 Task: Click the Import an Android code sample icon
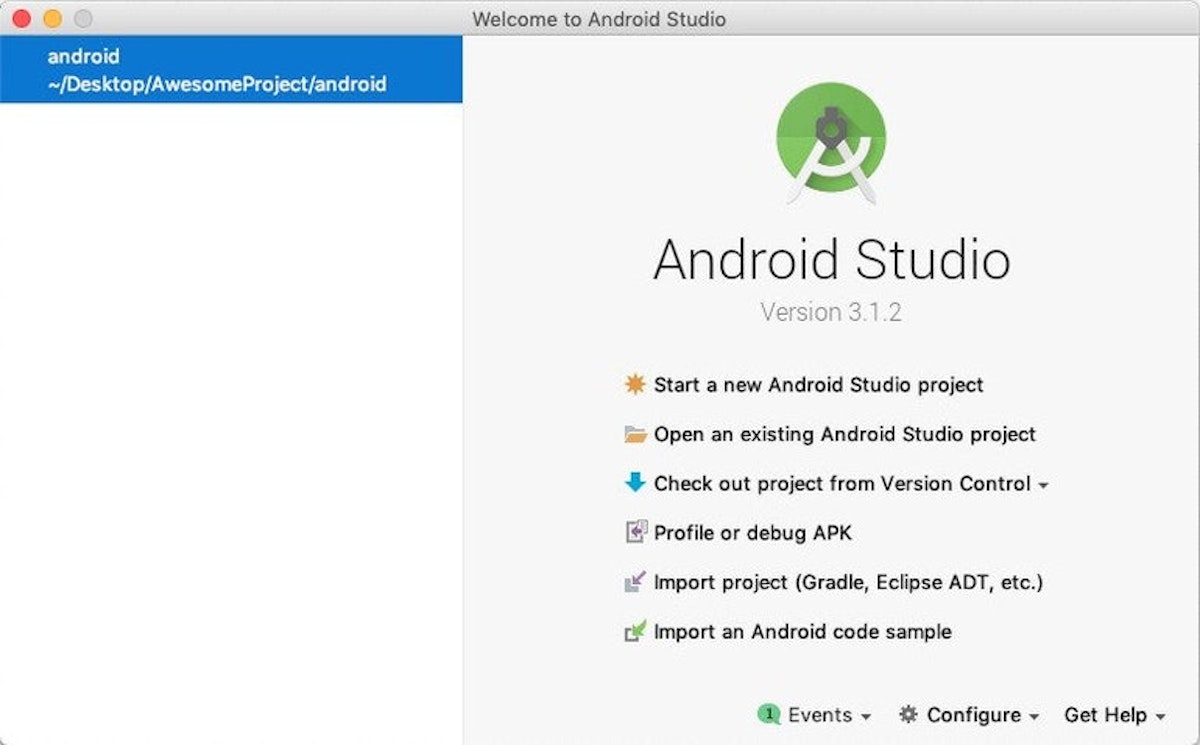pos(634,631)
